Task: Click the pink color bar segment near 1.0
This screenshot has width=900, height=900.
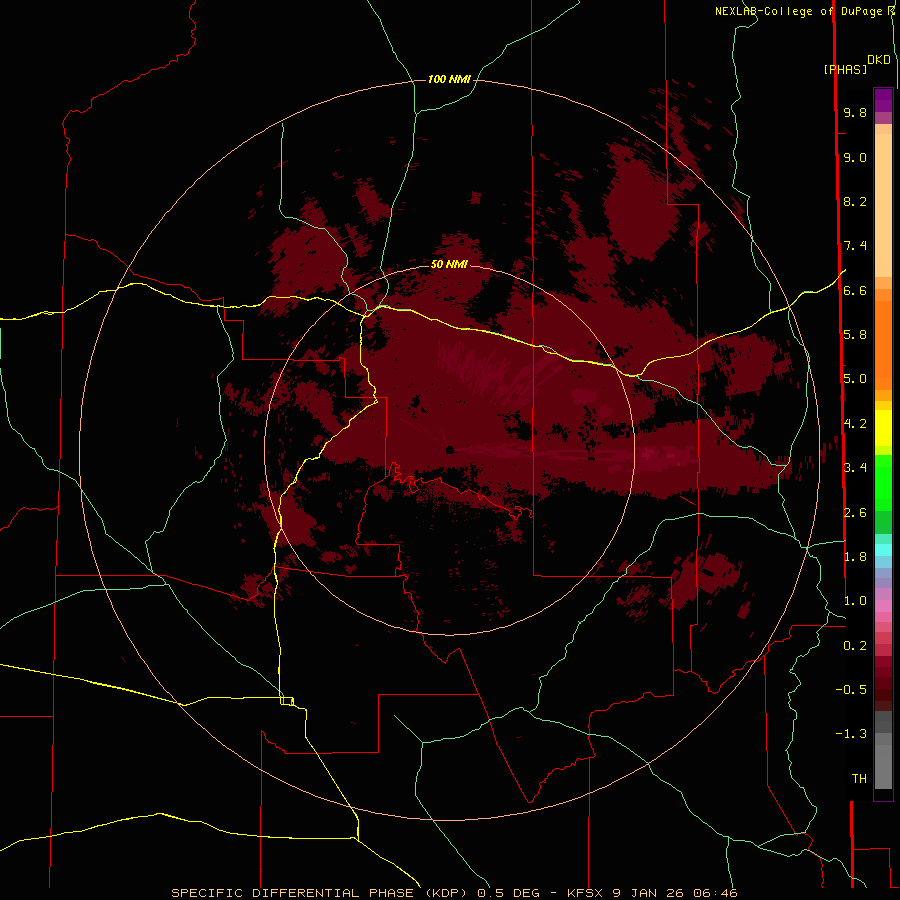Action: click(883, 606)
